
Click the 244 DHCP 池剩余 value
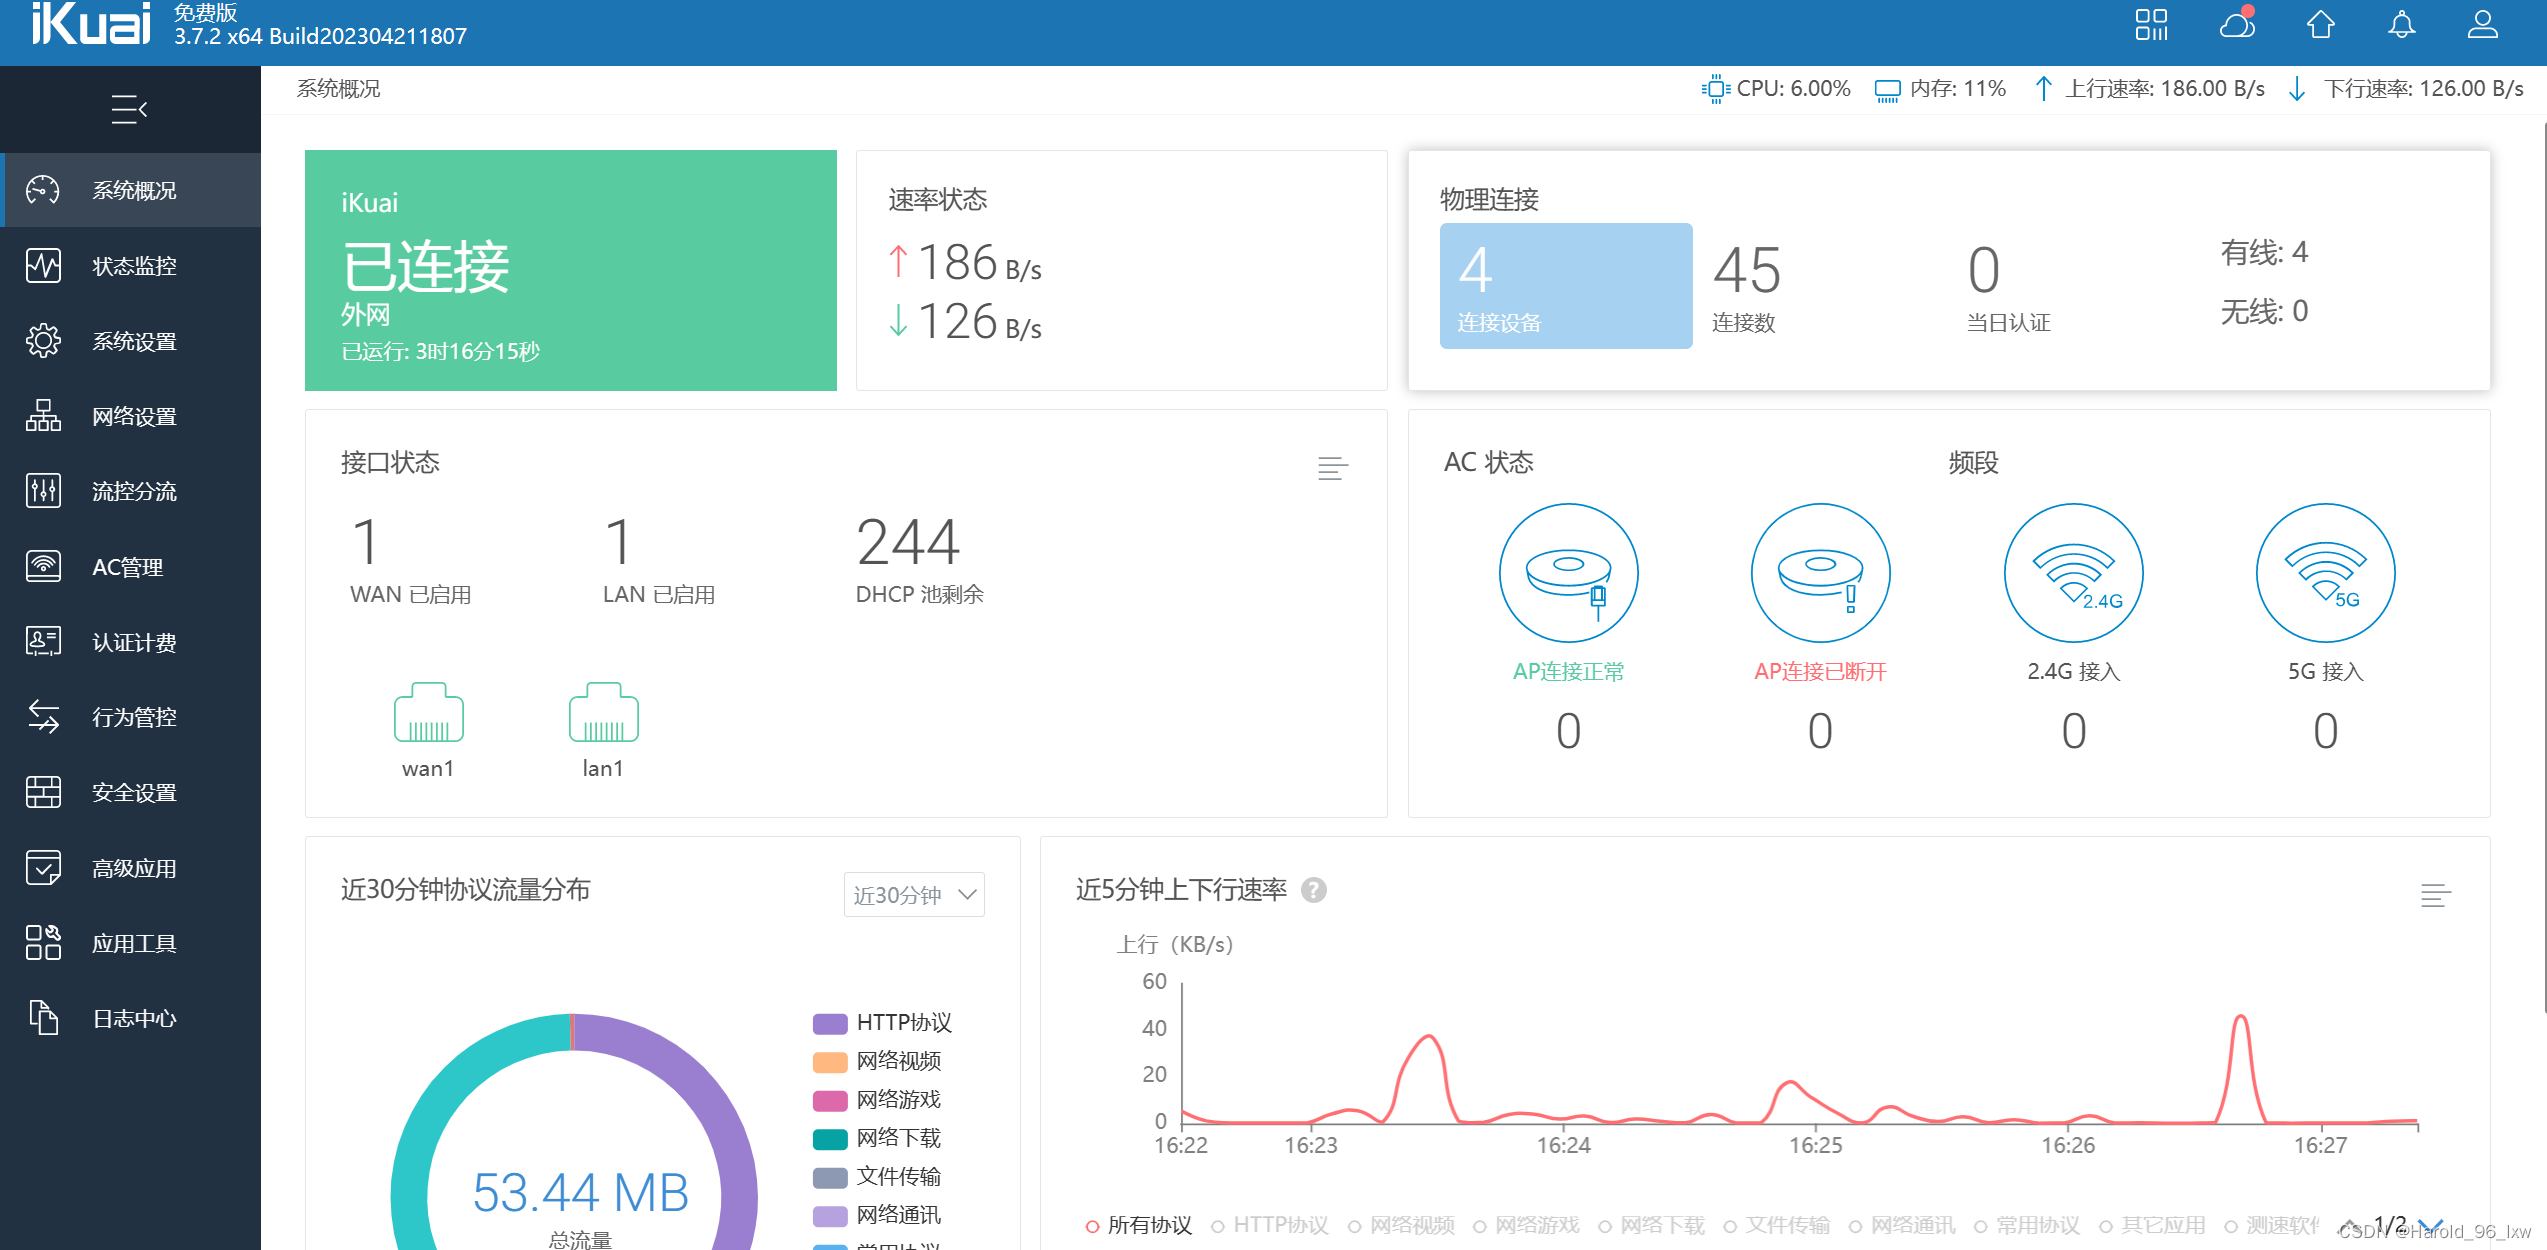coord(908,541)
